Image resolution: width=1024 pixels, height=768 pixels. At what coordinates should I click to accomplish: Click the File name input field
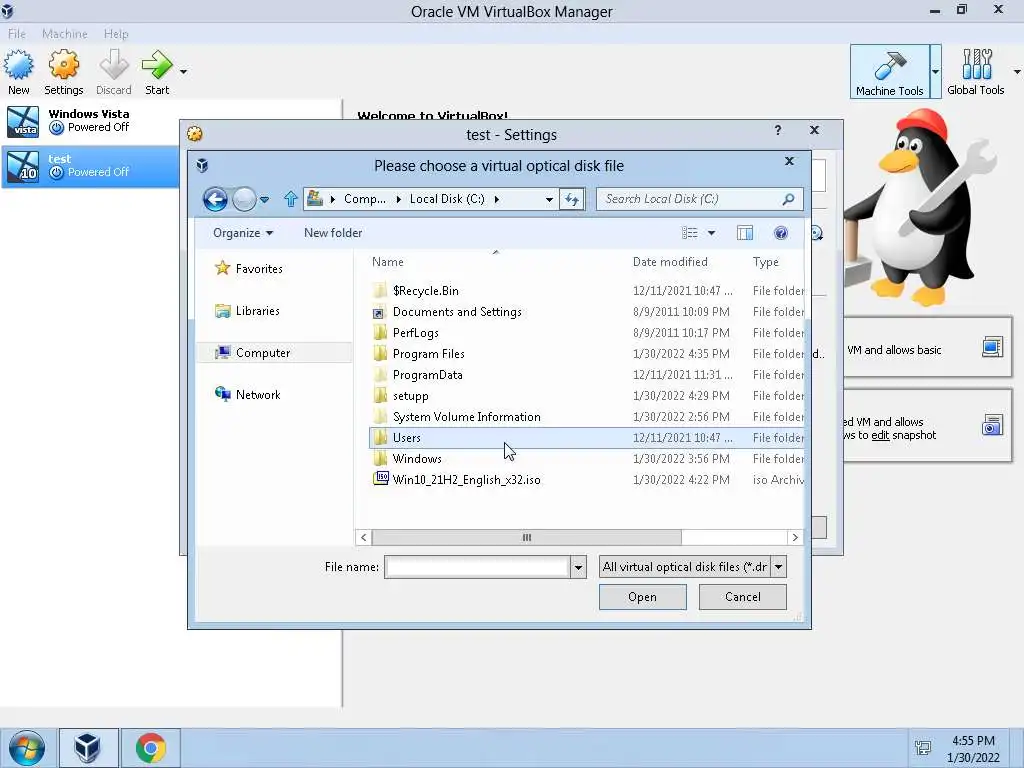(477, 567)
